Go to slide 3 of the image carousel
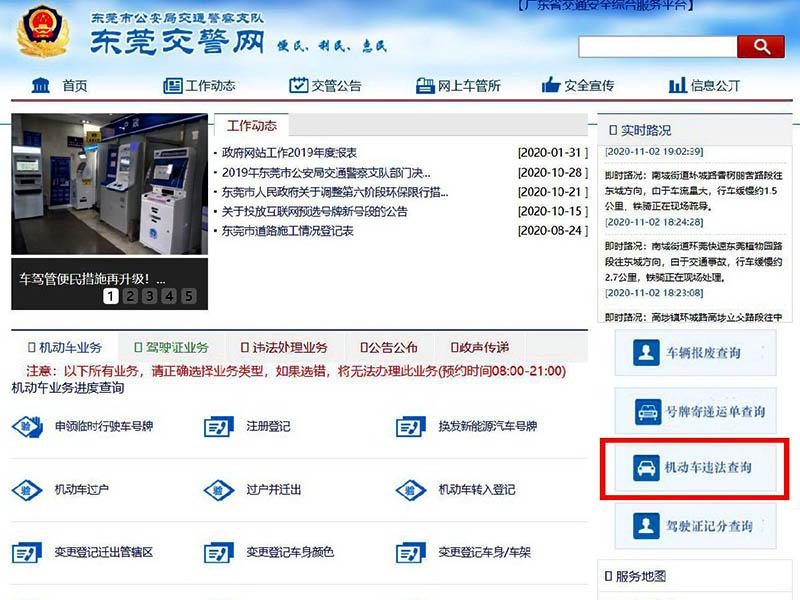Viewport: 800px width, 600px height. pyautogui.click(x=149, y=296)
